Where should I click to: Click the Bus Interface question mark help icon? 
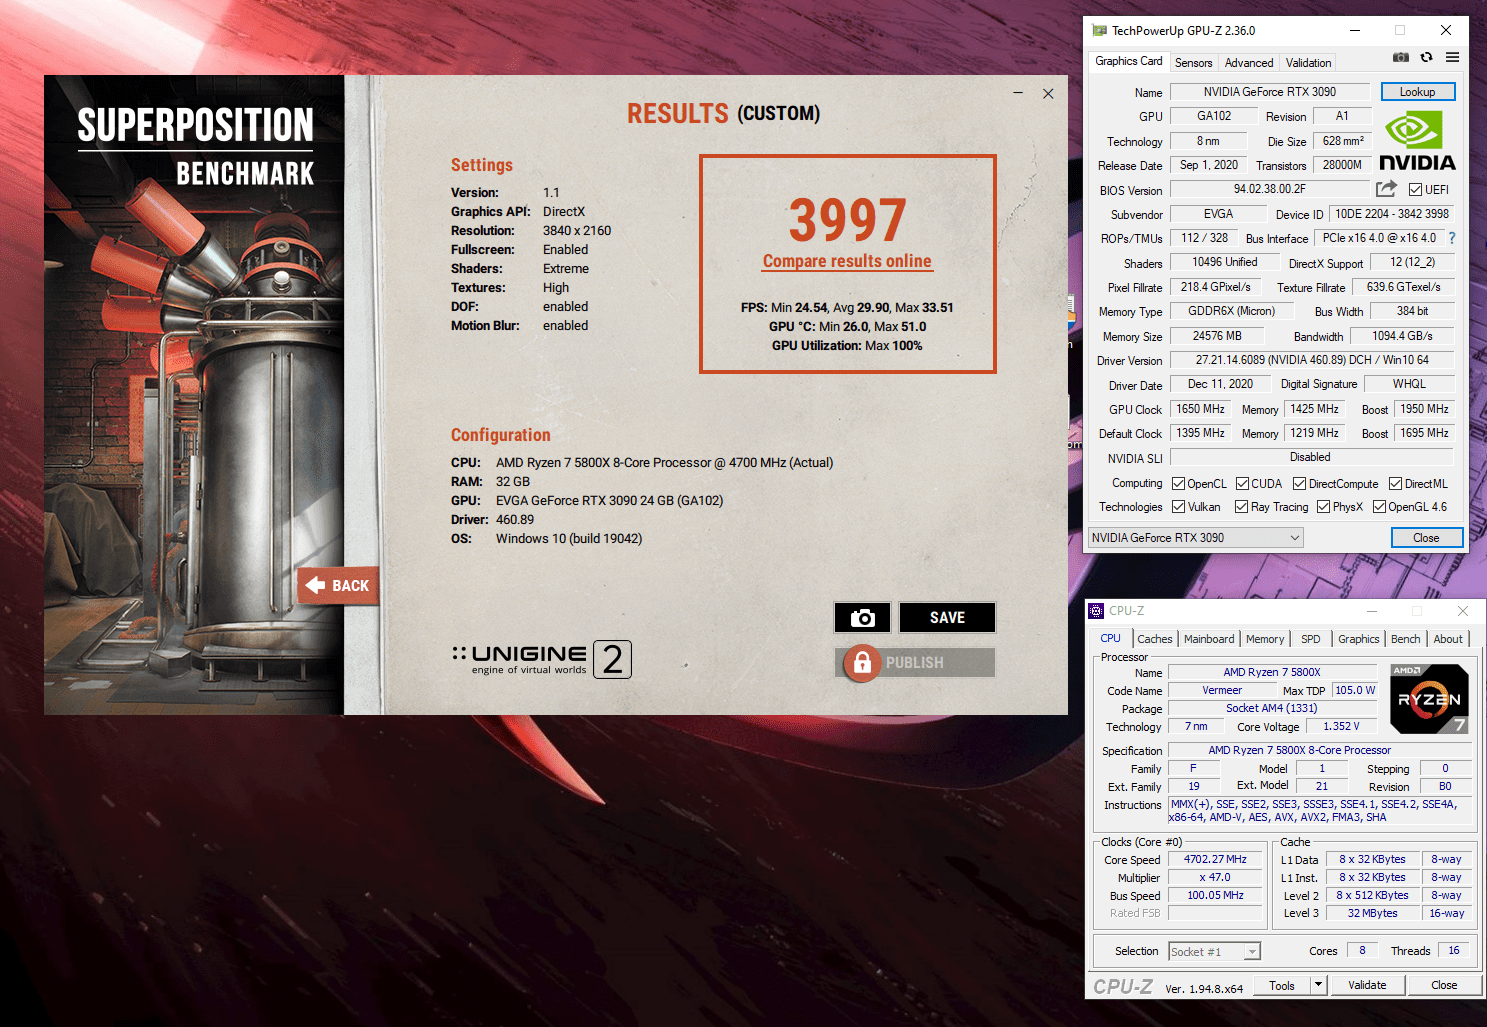[x=1452, y=238]
